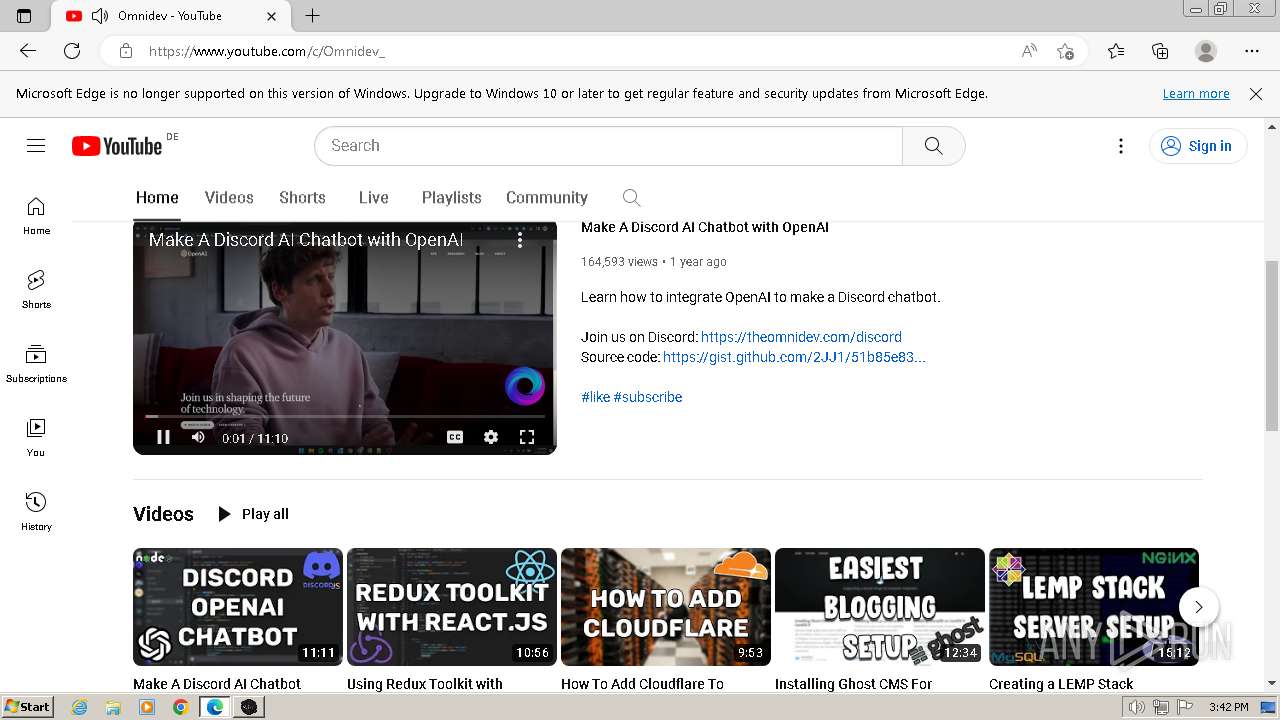Open a new browser tab

coord(312,16)
